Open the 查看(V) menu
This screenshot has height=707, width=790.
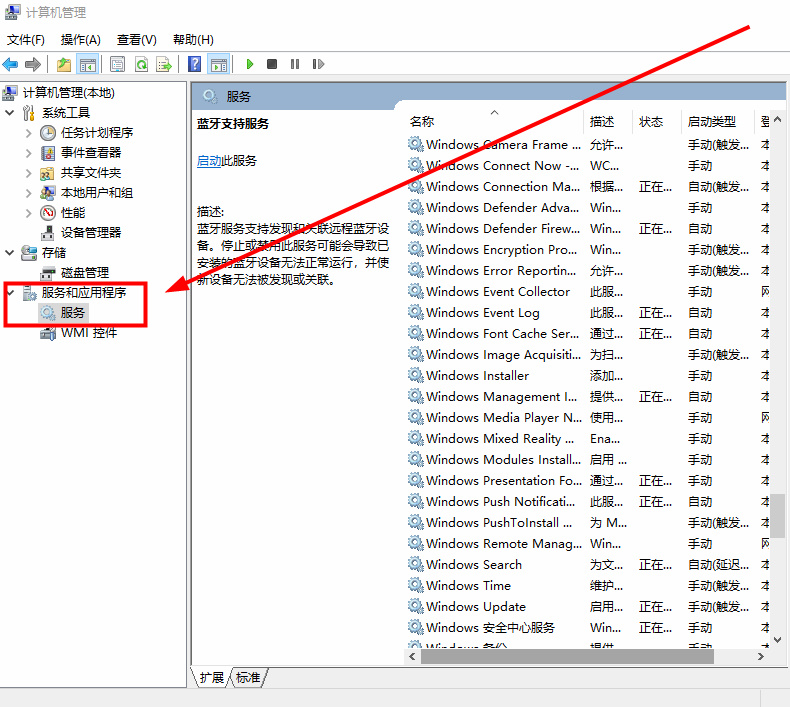coord(136,39)
